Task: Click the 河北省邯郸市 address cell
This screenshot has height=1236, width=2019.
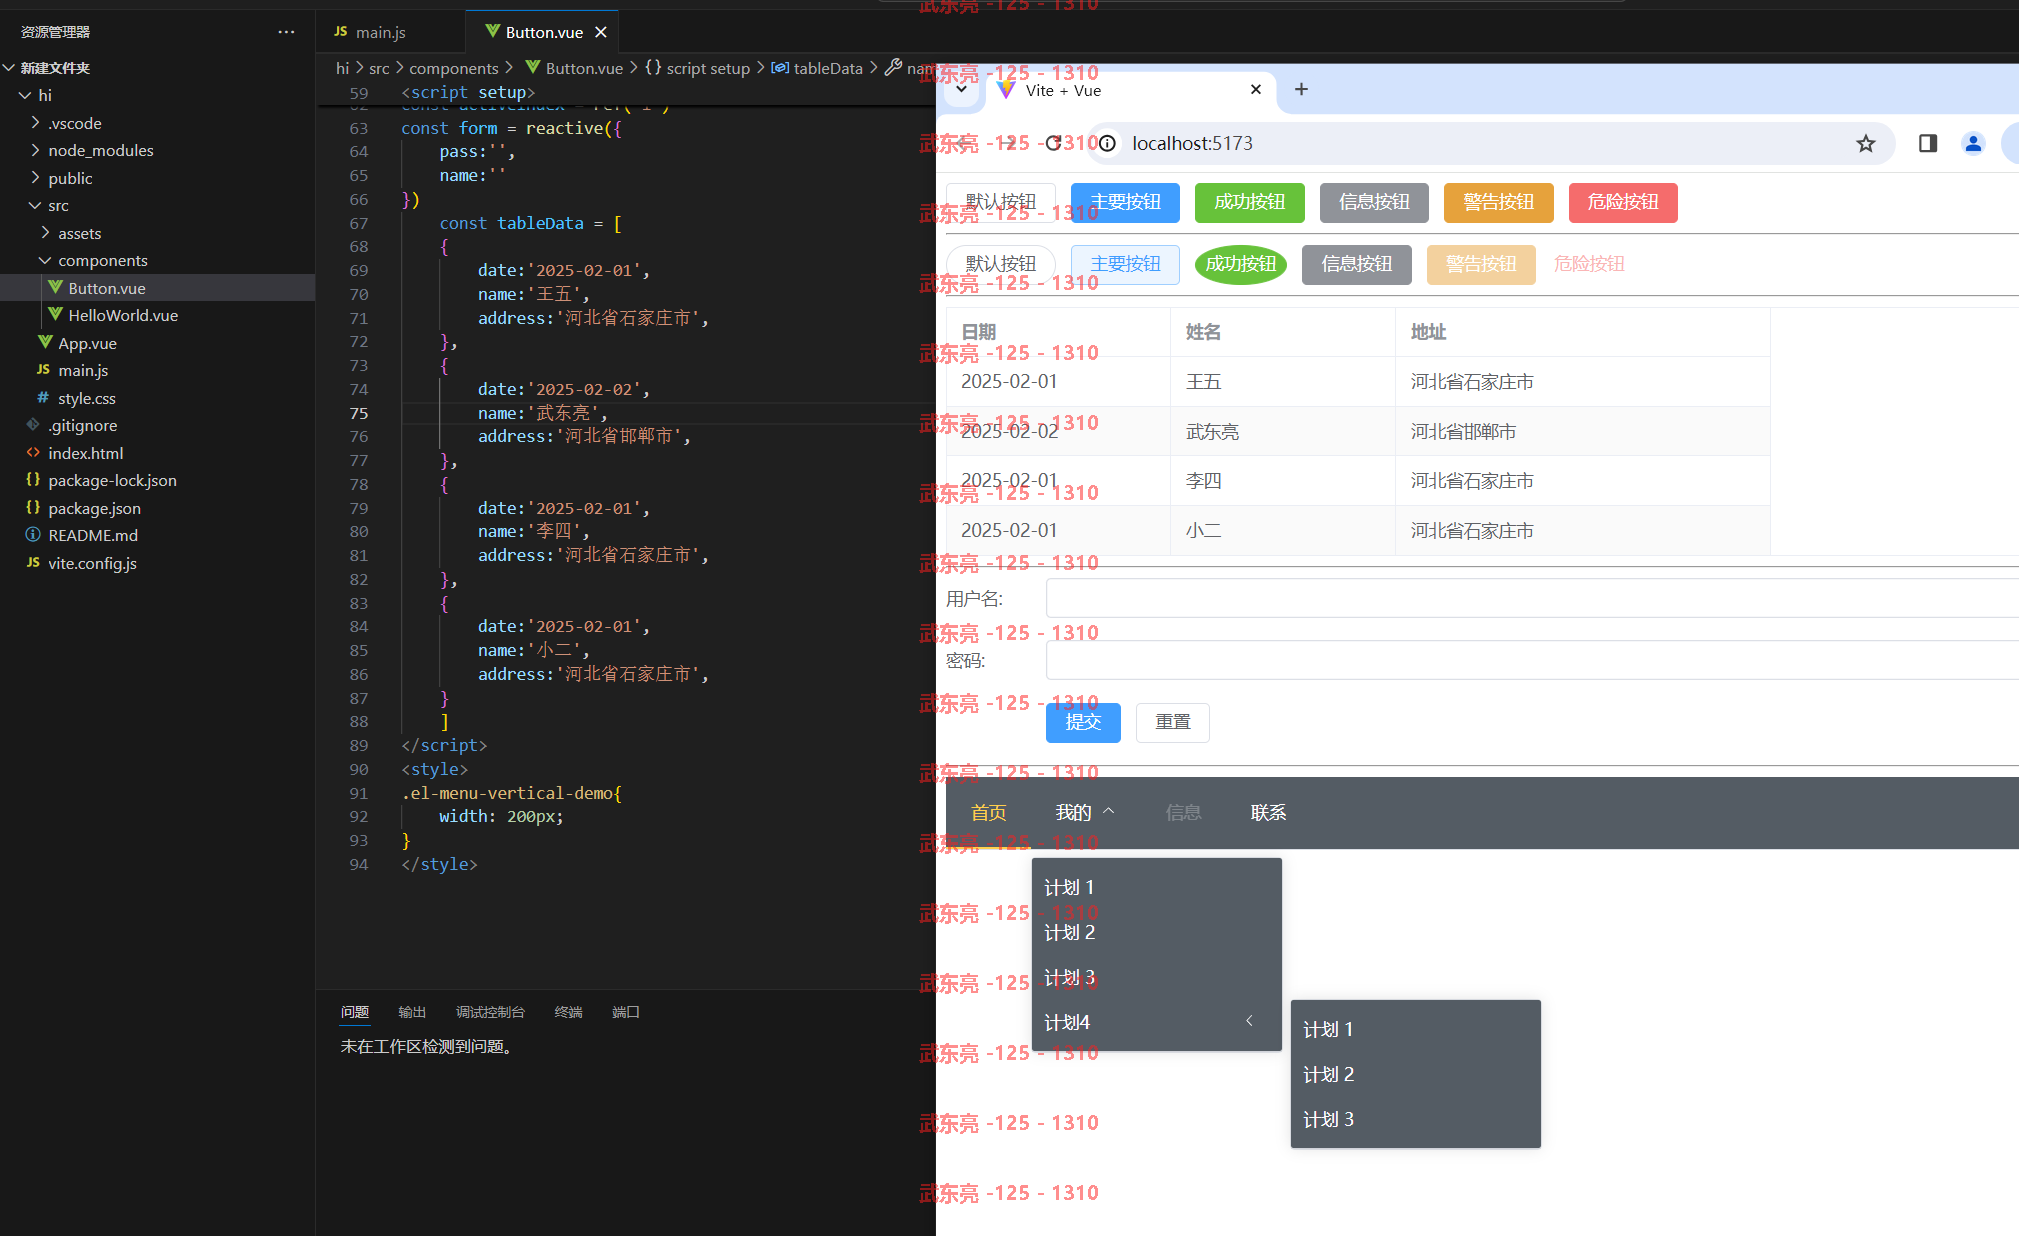Action: pos(1582,431)
